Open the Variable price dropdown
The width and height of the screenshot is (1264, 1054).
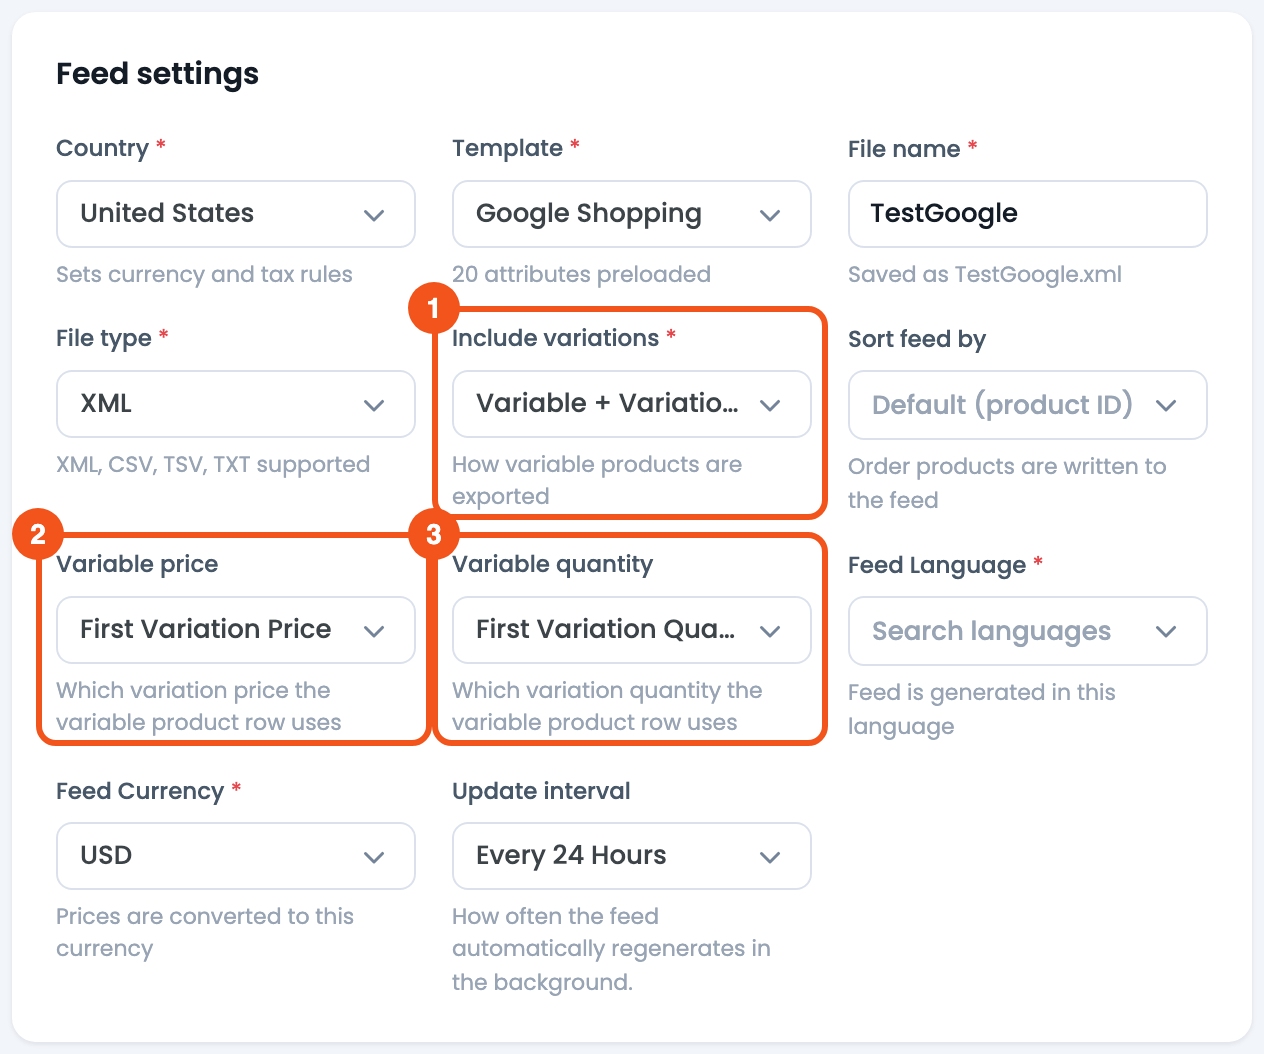tap(236, 630)
